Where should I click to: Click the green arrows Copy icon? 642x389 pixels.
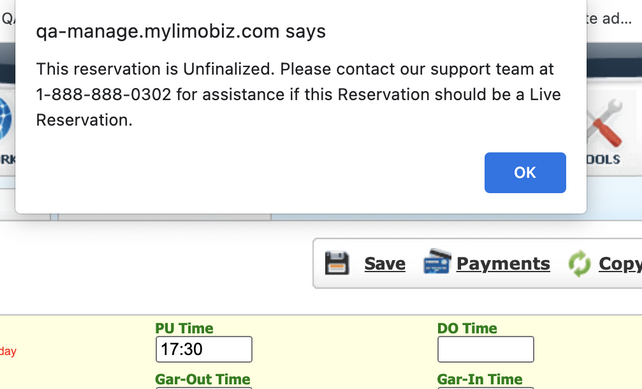579,263
